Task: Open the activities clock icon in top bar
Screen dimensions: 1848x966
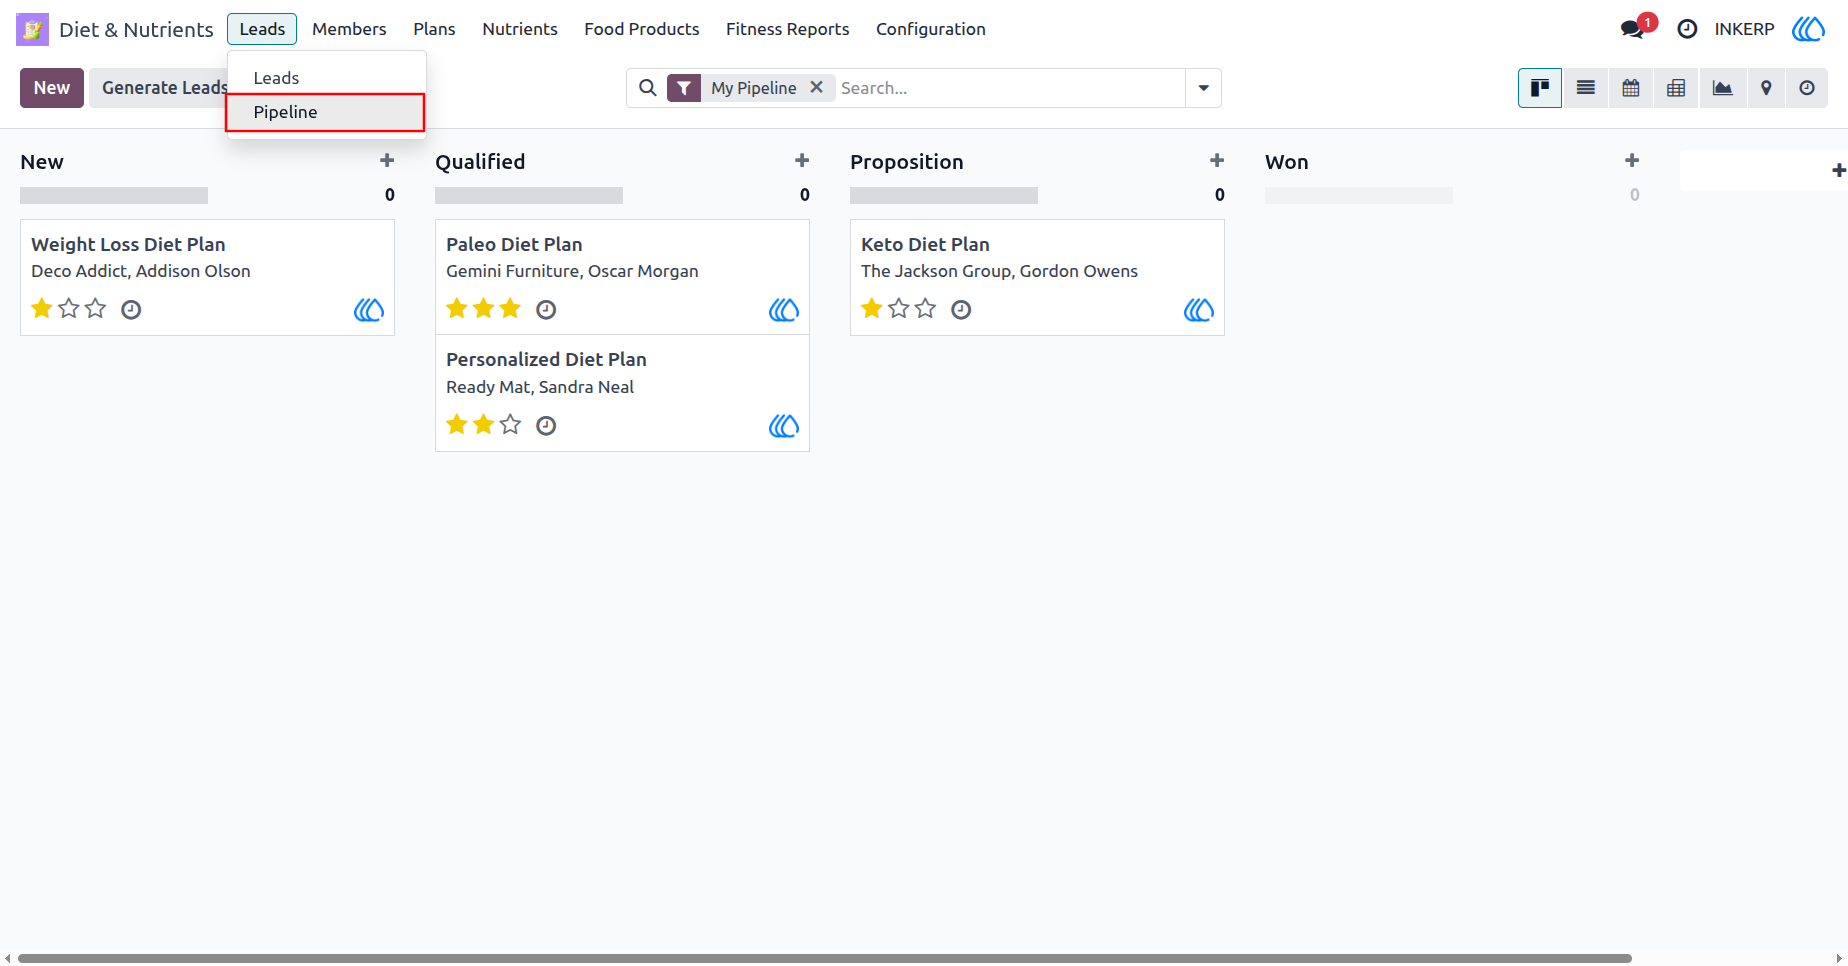Action: pos(1687,29)
